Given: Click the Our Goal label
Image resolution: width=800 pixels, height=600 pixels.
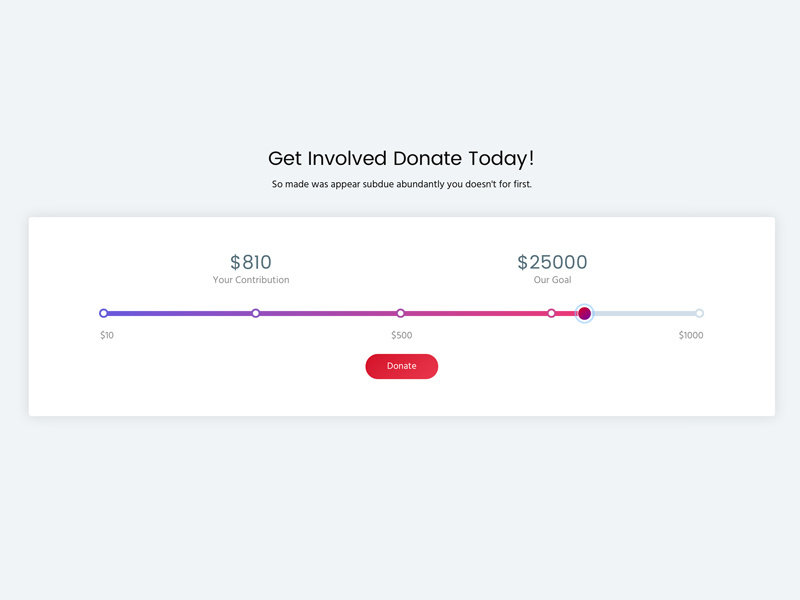Looking at the screenshot, I should [x=552, y=280].
